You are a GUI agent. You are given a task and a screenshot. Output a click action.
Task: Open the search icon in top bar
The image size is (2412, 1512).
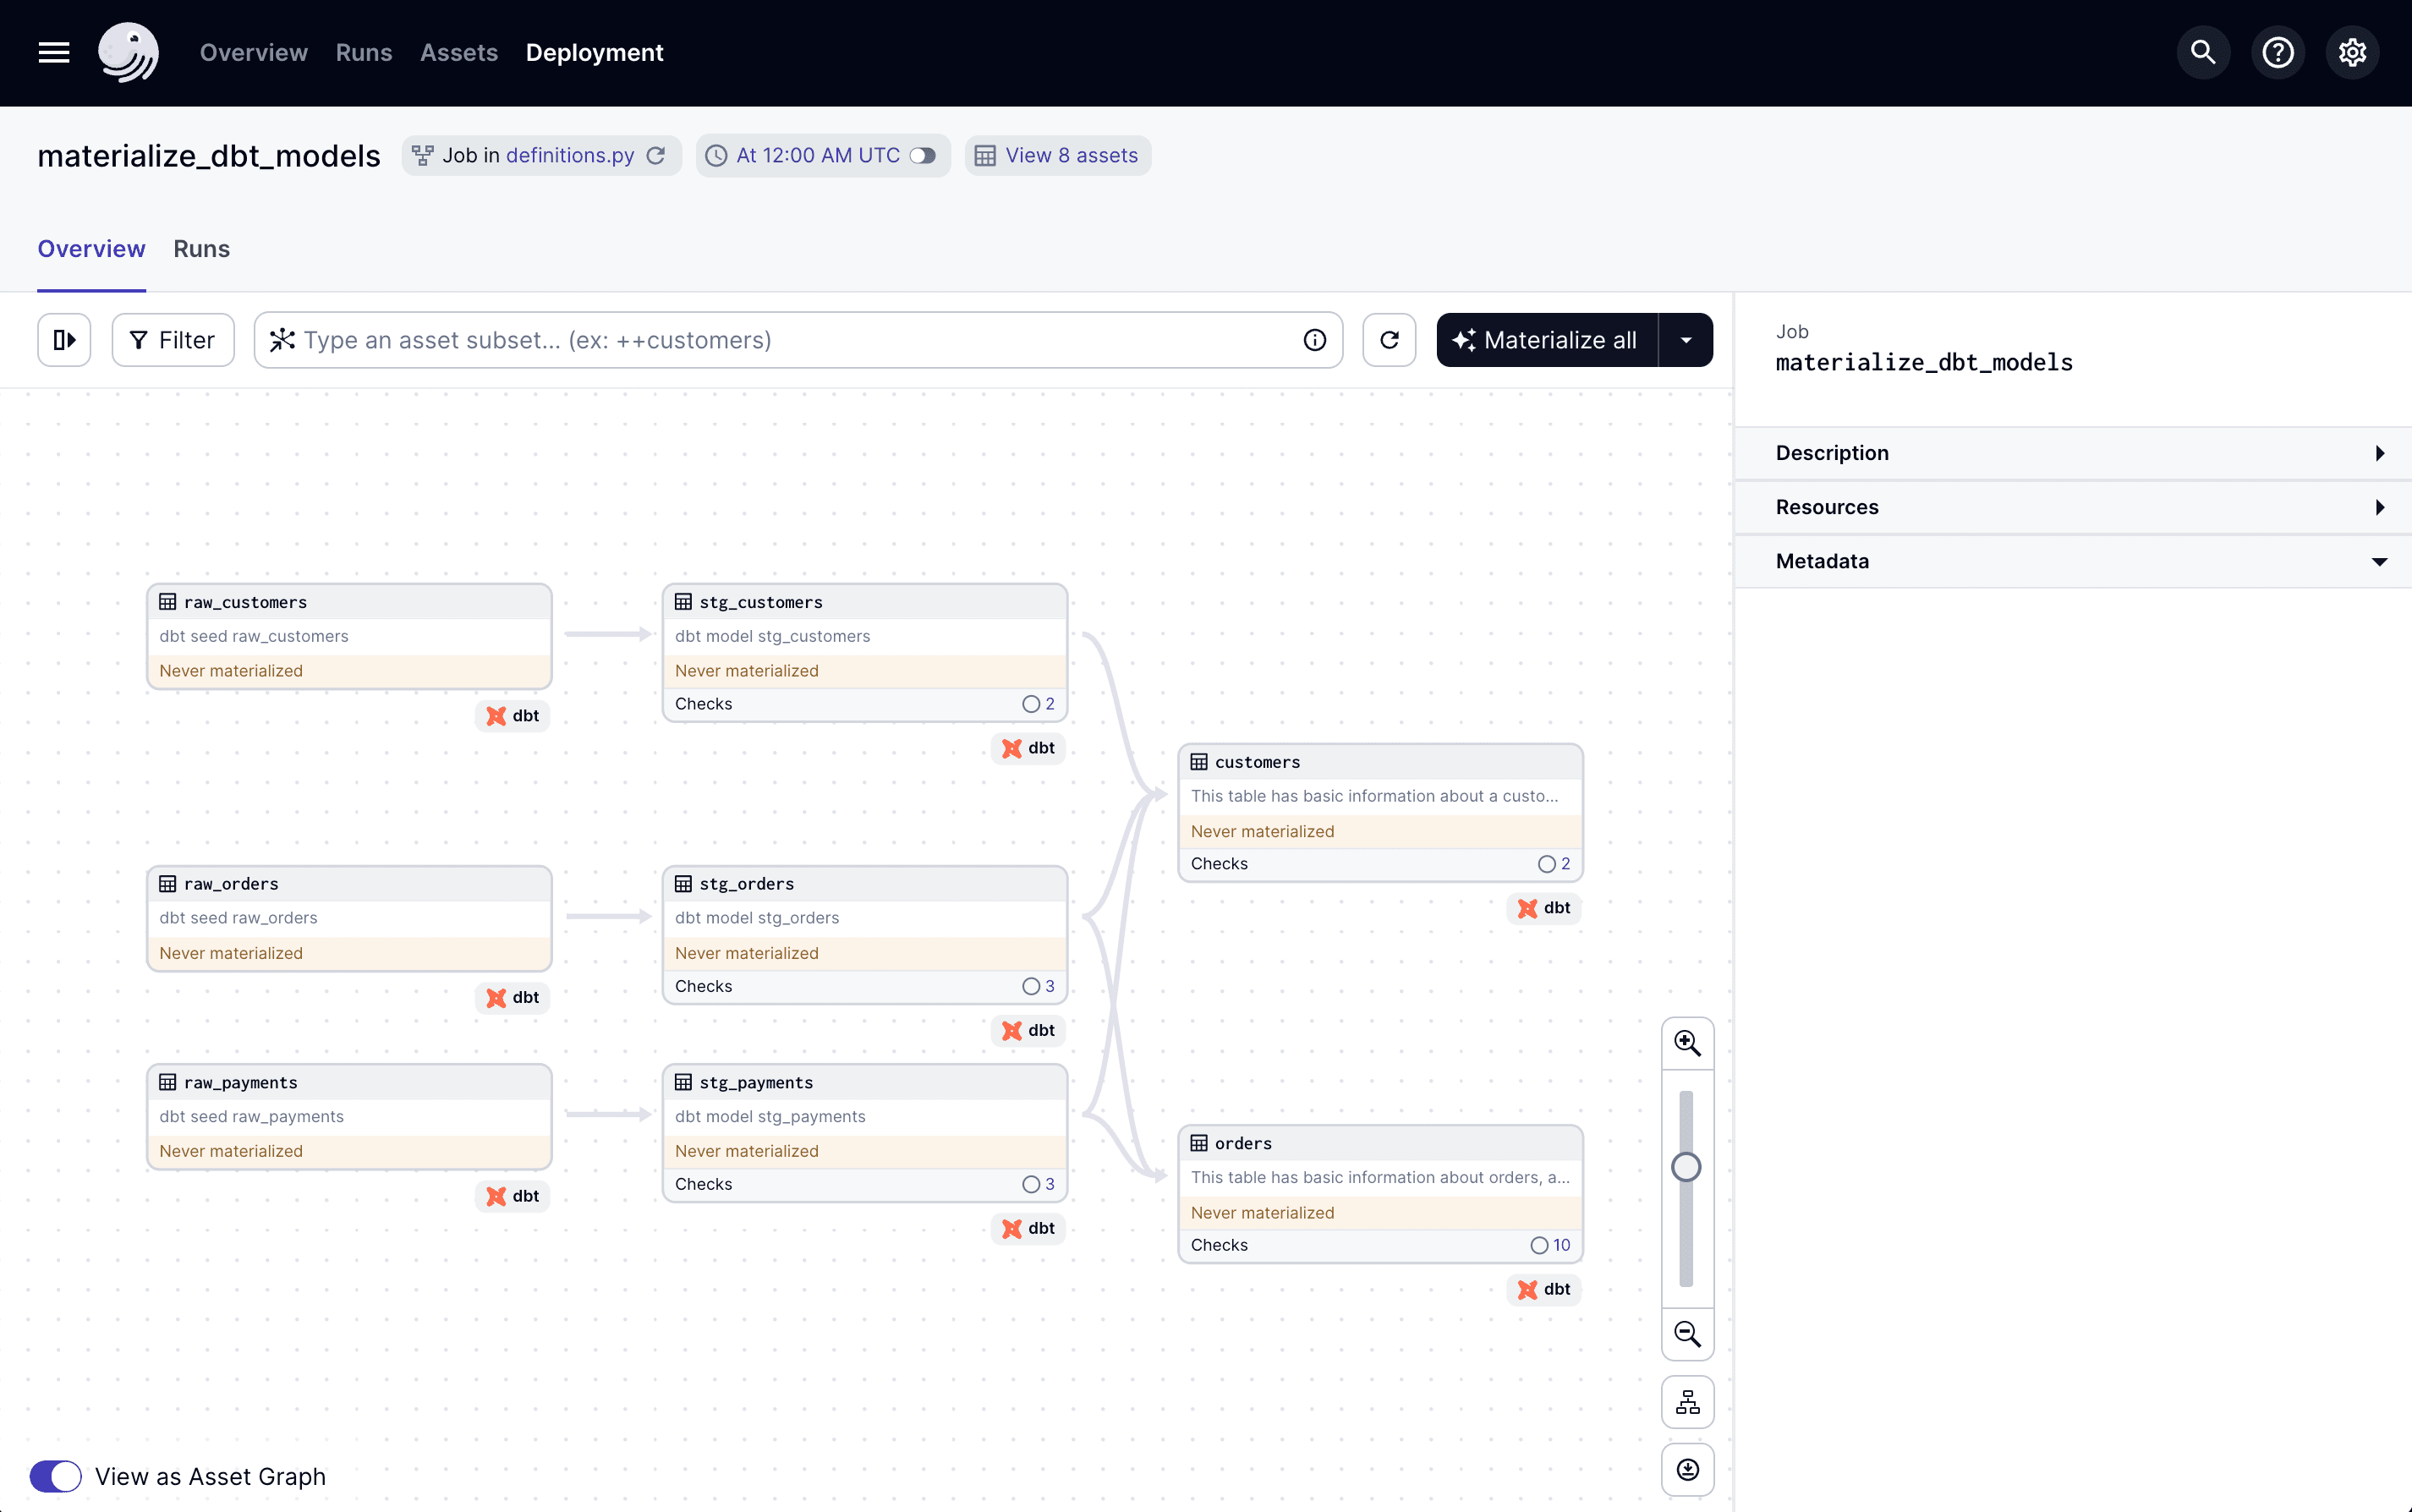click(2203, 52)
